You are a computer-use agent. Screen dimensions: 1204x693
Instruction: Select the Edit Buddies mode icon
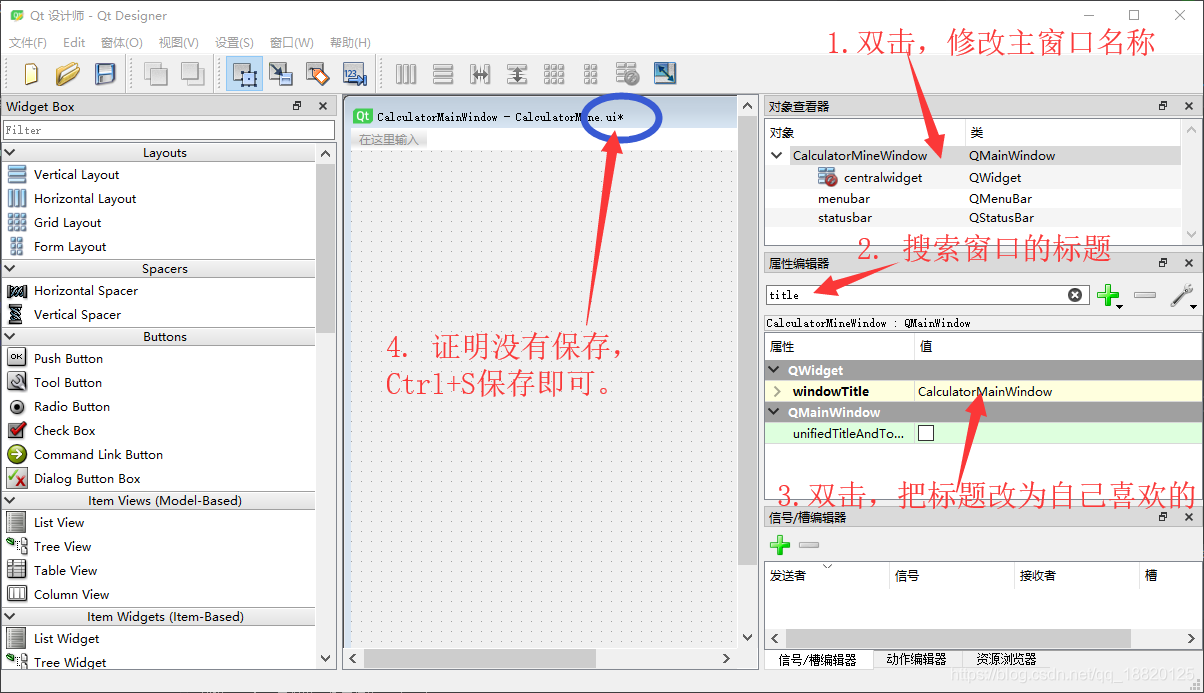tap(317, 73)
